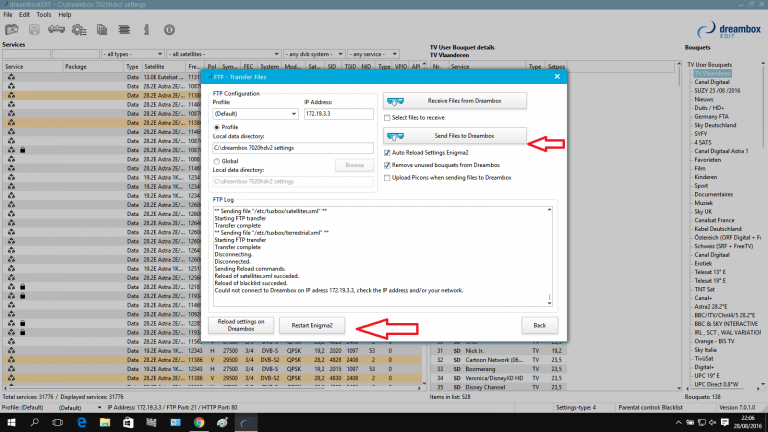The height and width of the screenshot is (432, 768).
Task: Click Send Files to Dreambox button
Action: click(x=454, y=135)
